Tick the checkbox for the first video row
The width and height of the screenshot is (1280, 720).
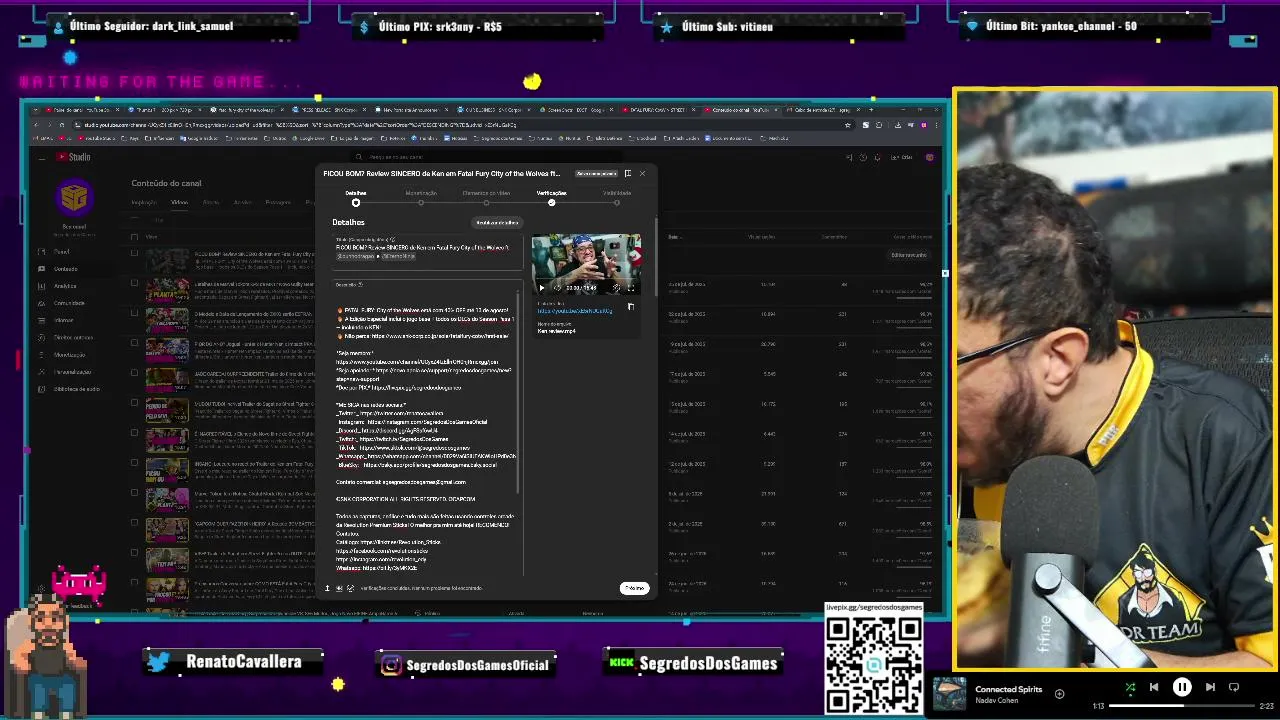point(134,254)
